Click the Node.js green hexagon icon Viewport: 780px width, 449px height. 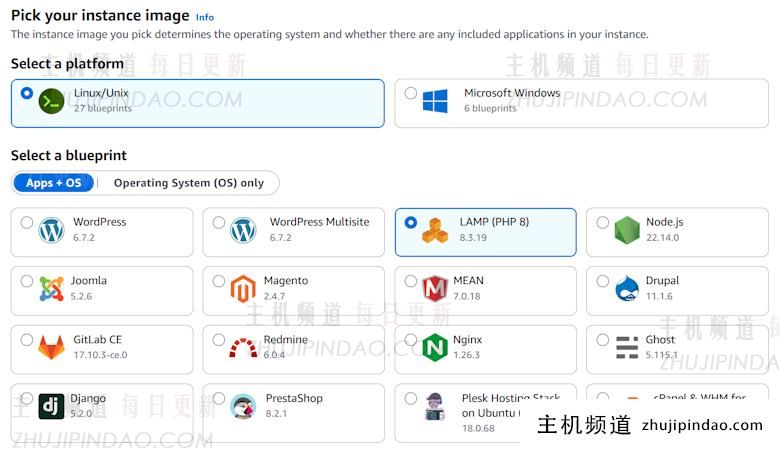(x=627, y=231)
